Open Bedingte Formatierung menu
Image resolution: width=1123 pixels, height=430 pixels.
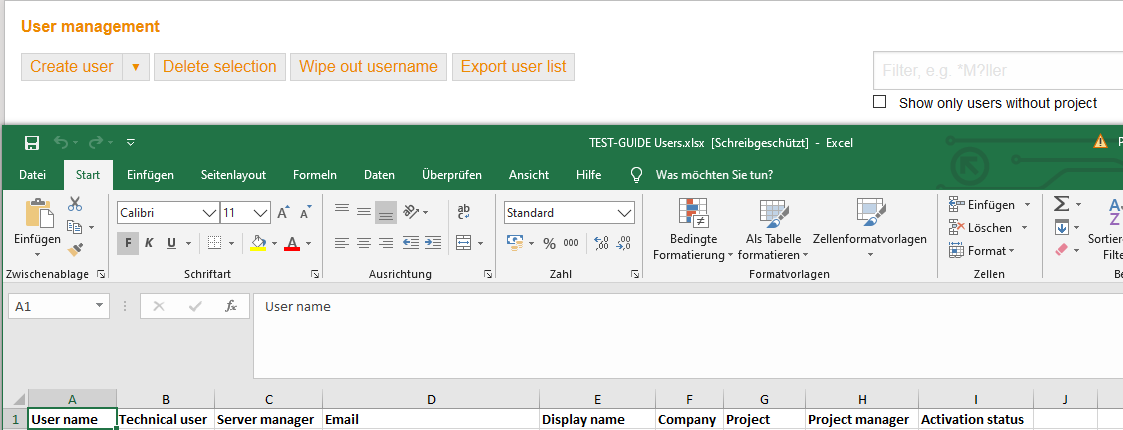[x=693, y=229]
